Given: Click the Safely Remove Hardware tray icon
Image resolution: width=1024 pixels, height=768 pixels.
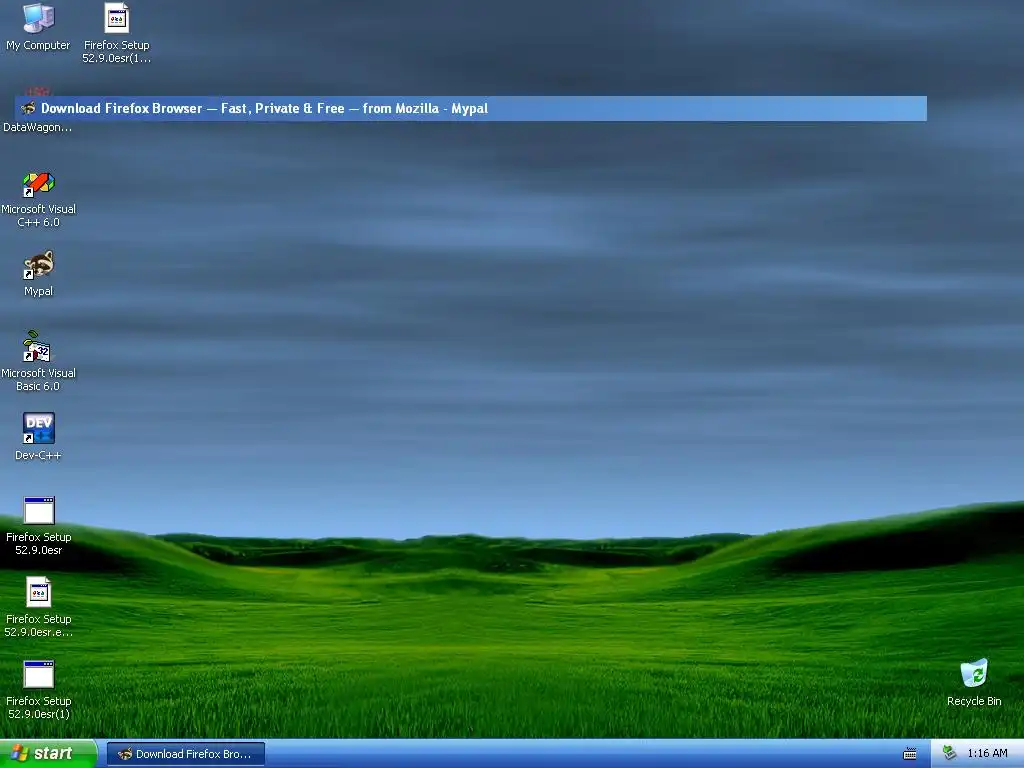Looking at the screenshot, I should 950,753.
